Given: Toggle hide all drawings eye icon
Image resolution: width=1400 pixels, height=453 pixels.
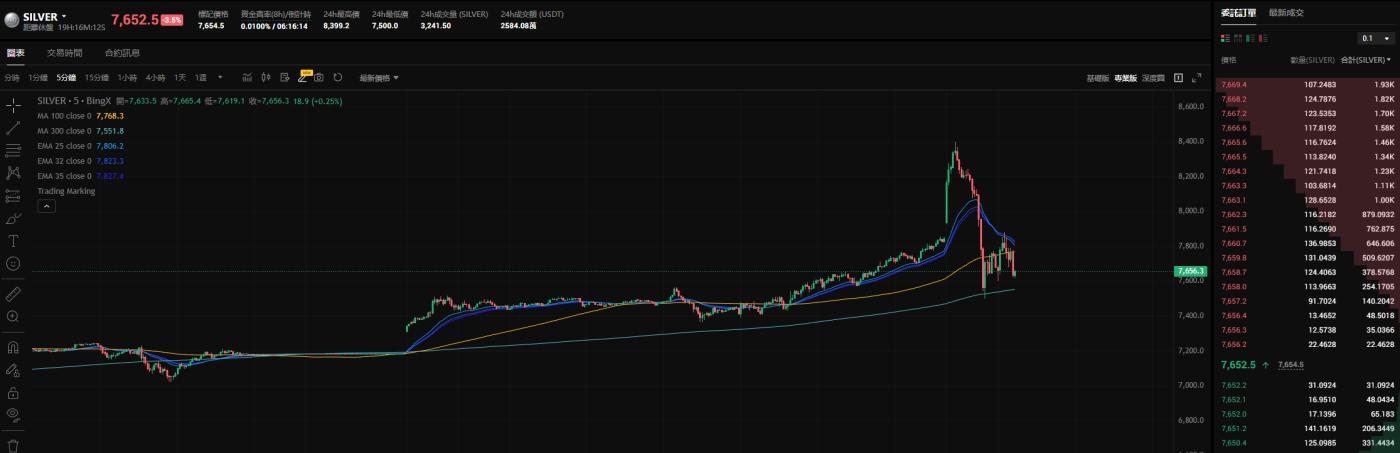Looking at the screenshot, I should 13,414.
